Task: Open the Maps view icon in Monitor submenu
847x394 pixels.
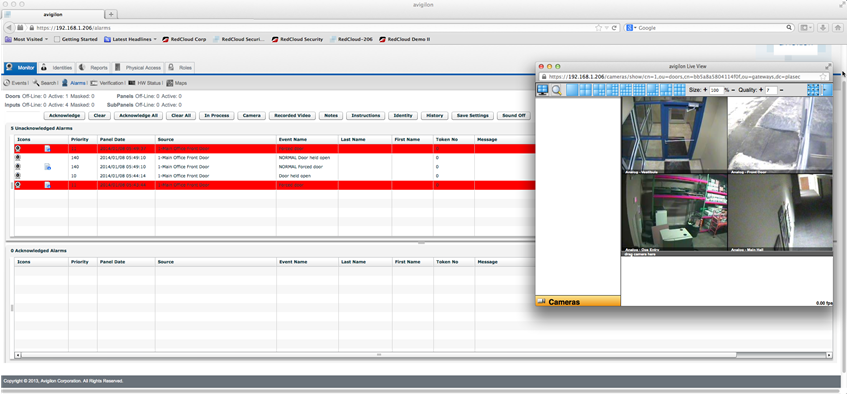Action: pos(170,83)
